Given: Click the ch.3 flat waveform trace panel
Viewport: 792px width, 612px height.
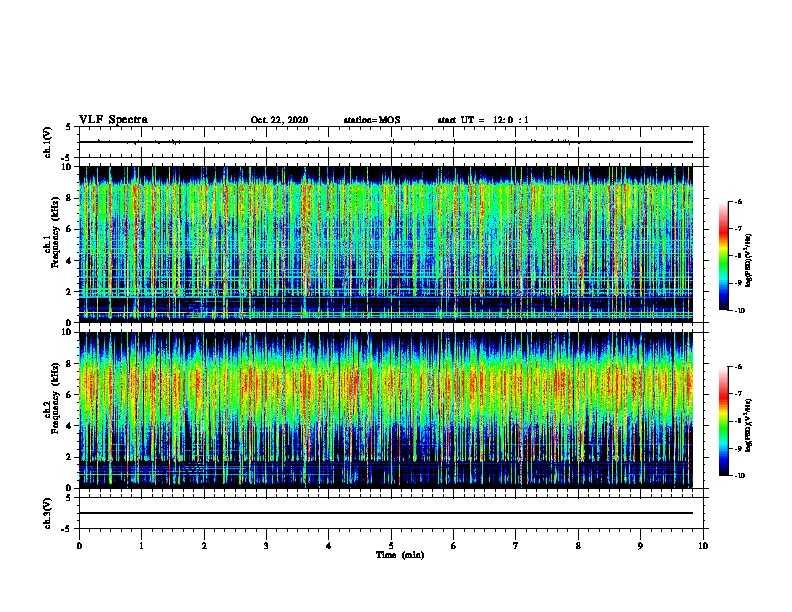Looking at the screenshot, I should (x=391, y=513).
